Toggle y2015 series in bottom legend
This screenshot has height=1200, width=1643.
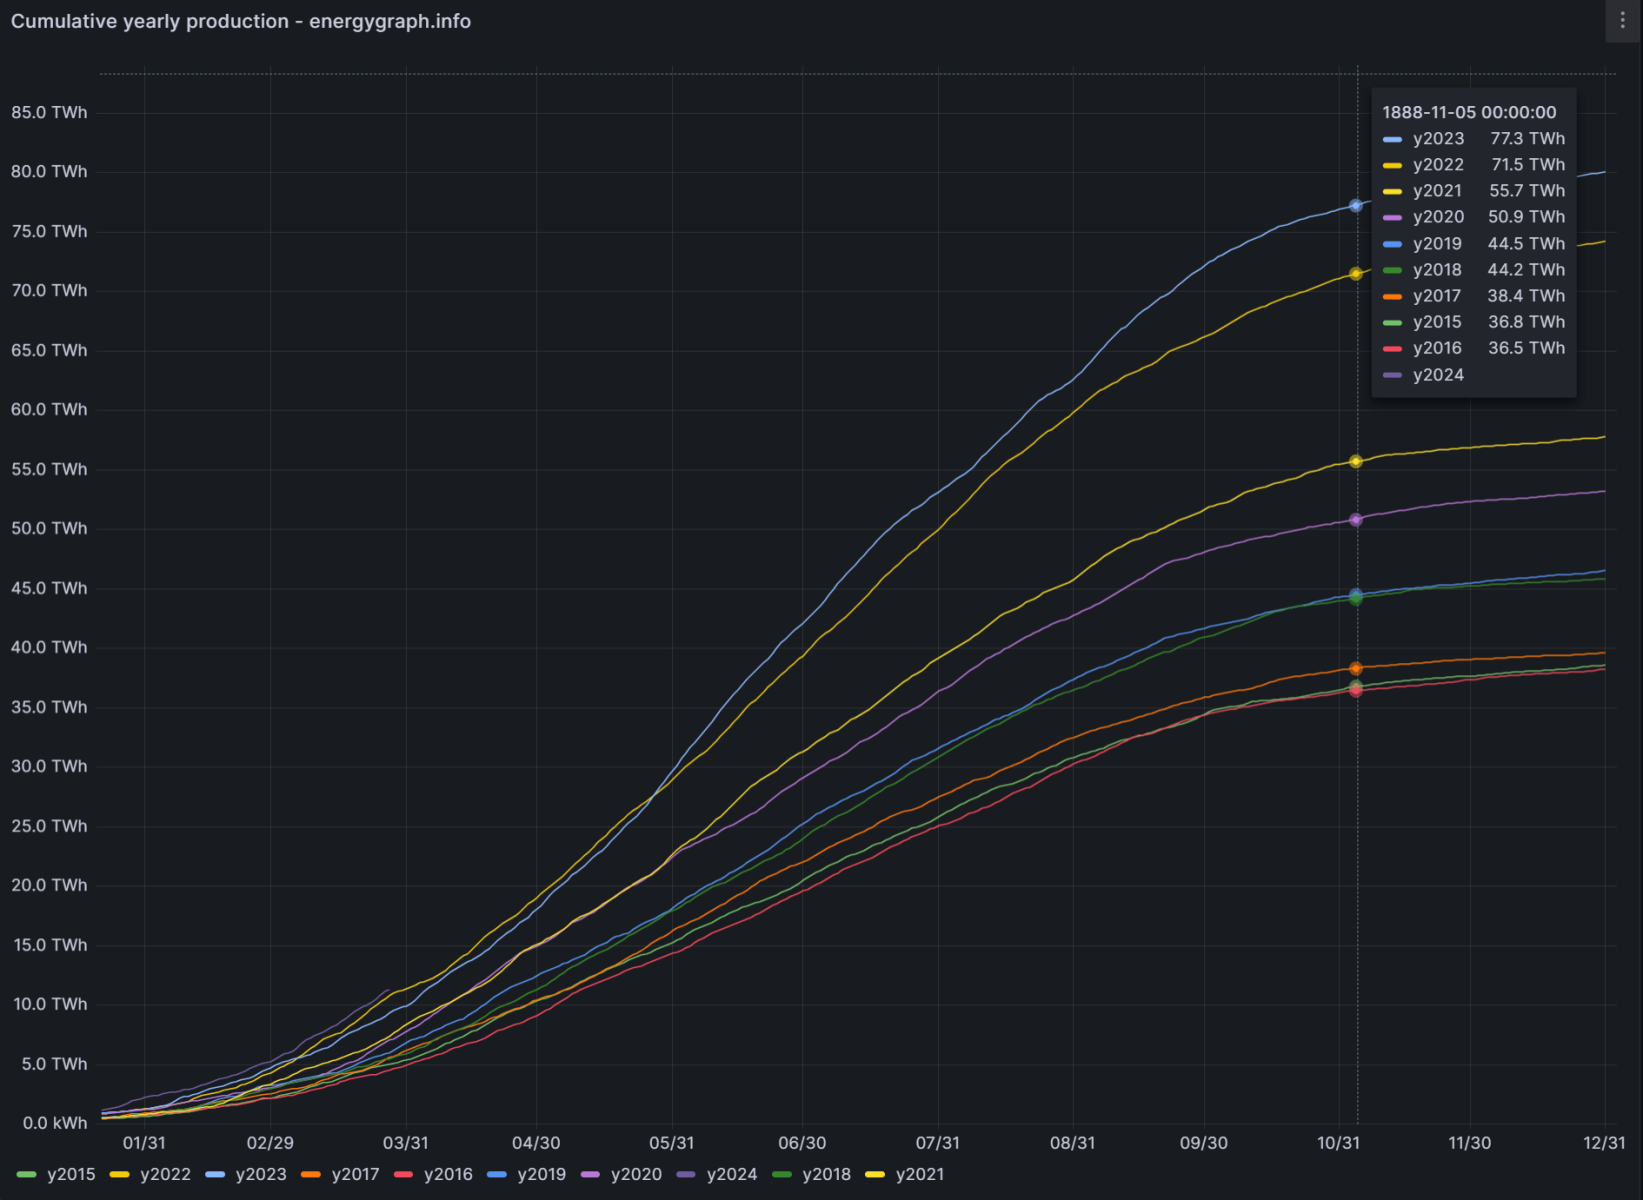pyautogui.click(x=70, y=1174)
